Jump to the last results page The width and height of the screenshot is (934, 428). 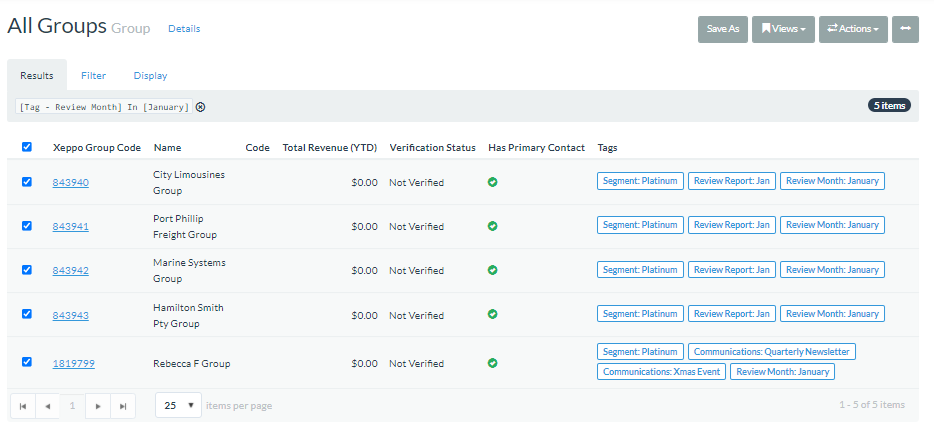122,405
